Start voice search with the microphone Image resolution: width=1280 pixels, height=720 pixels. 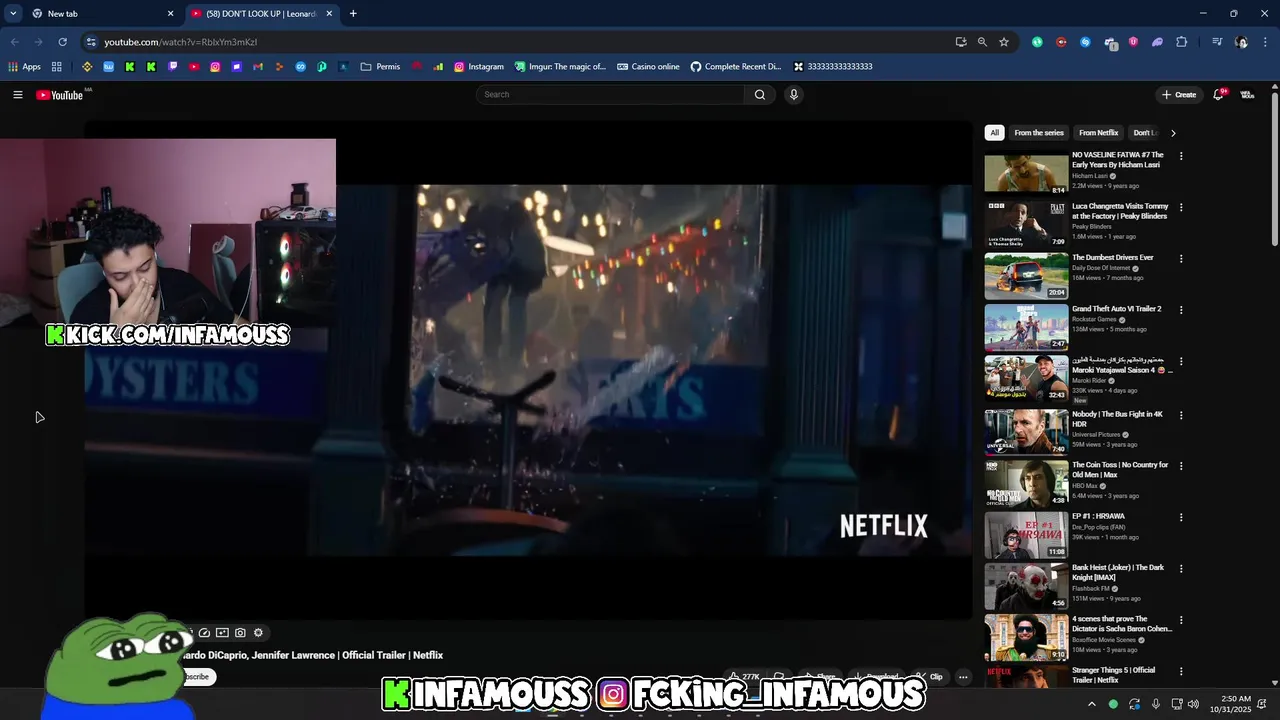(x=794, y=95)
